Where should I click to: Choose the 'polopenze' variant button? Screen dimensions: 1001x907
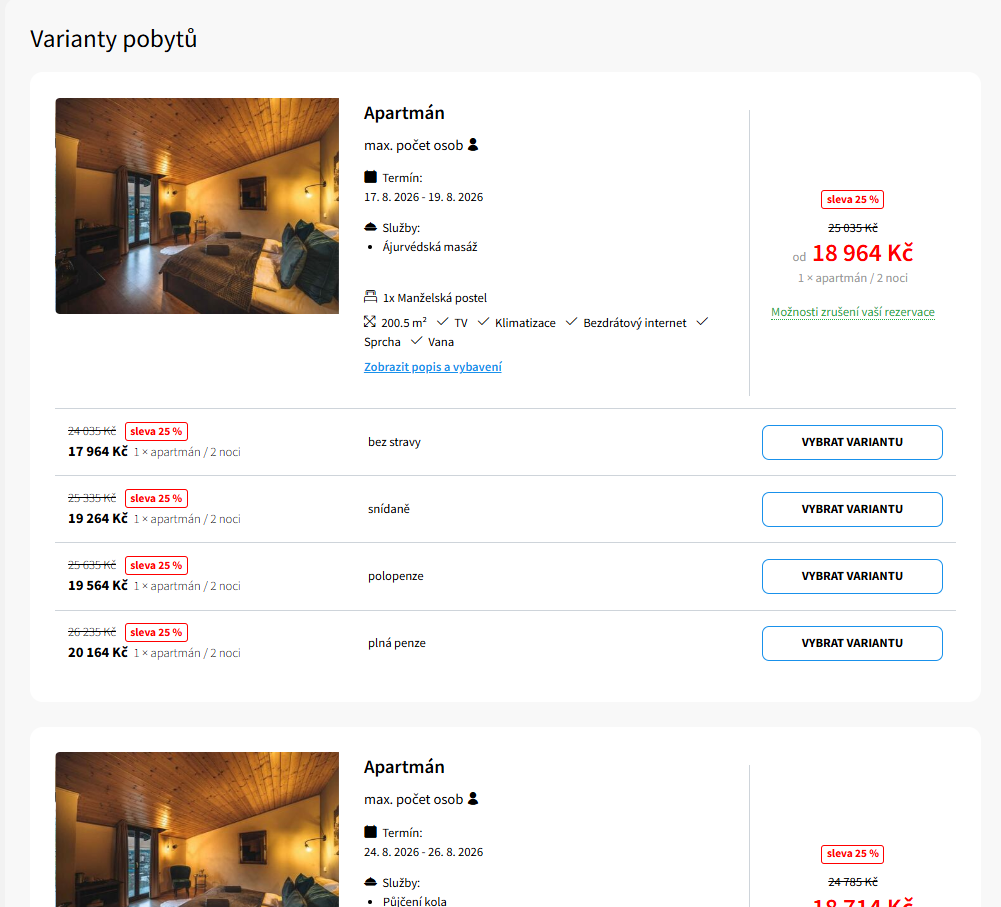pyautogui.click(x=852, y=576)
